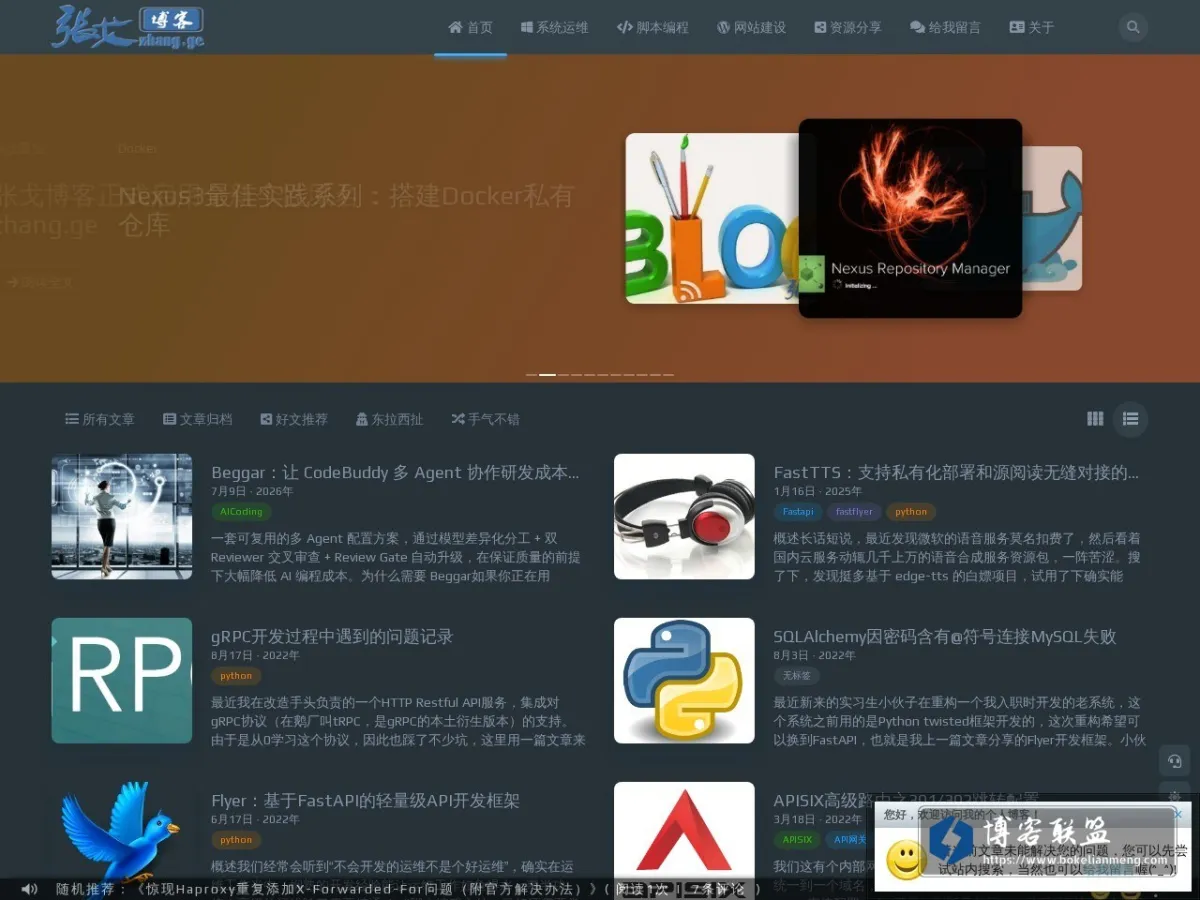1200x900 pixels.
Task: Click the python tag under FastTTS
Action: [911, 512]
